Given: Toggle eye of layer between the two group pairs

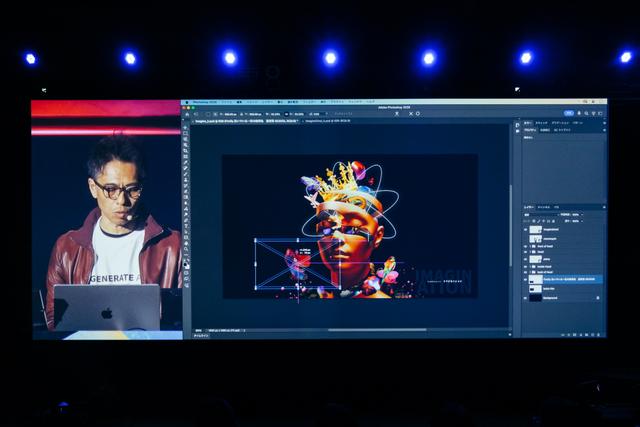Looking at the screenshot, I should click(526, 259).
